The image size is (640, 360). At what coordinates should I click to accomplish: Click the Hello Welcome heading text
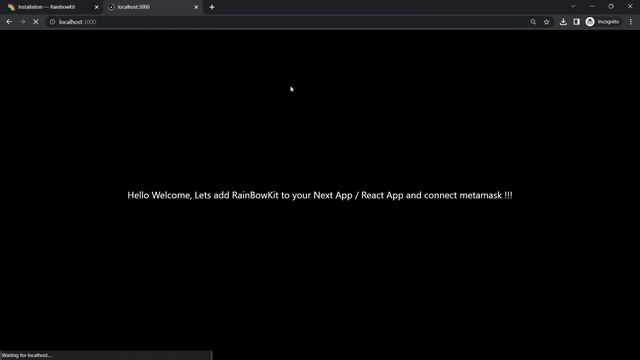pyautogui.click(x=320, y=195)
